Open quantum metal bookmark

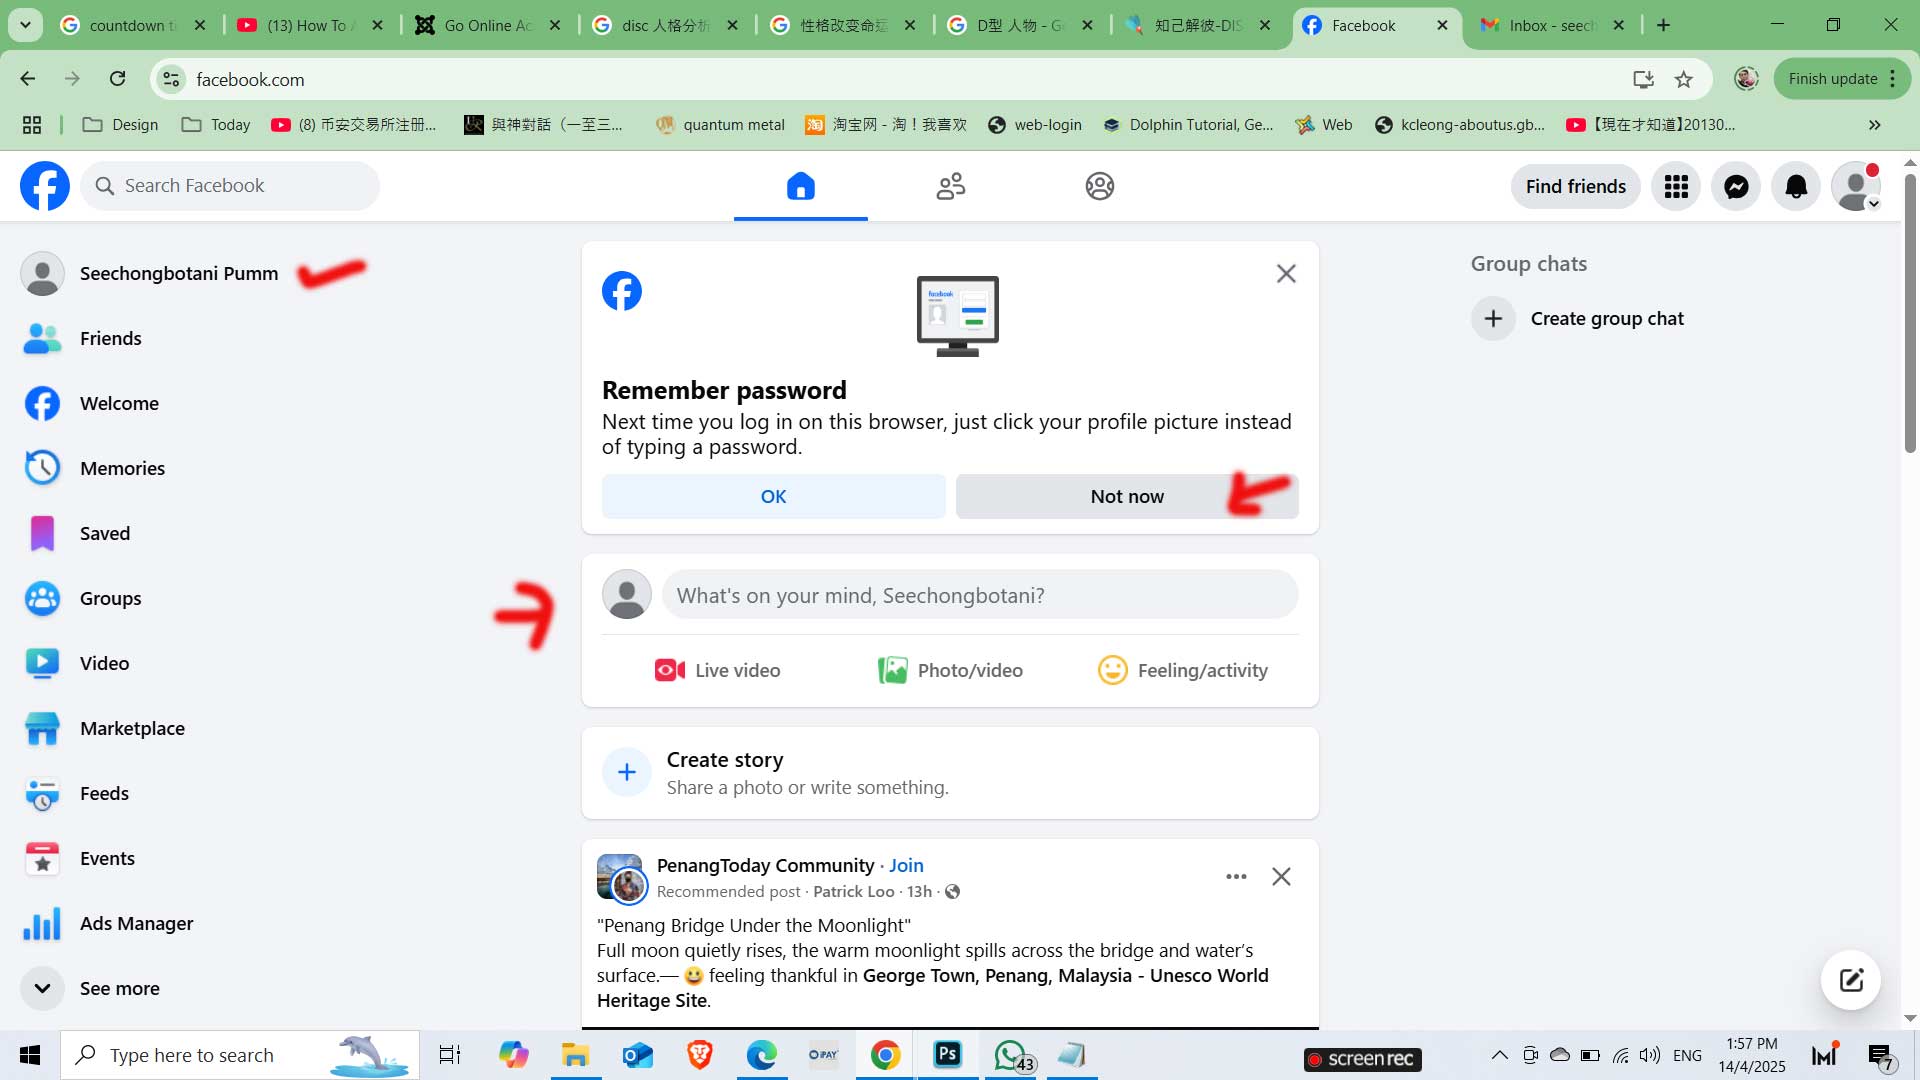pyautogui.click(x=719, y=125)
